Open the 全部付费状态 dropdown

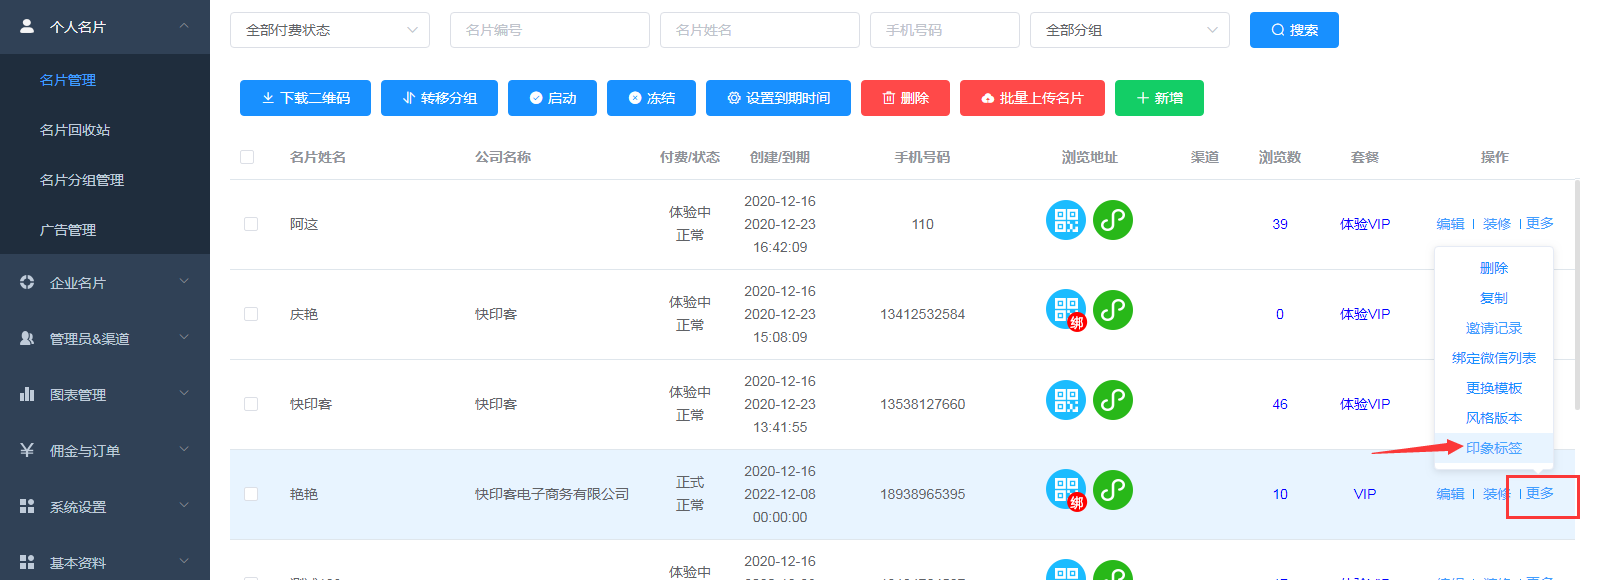[330, 30]
